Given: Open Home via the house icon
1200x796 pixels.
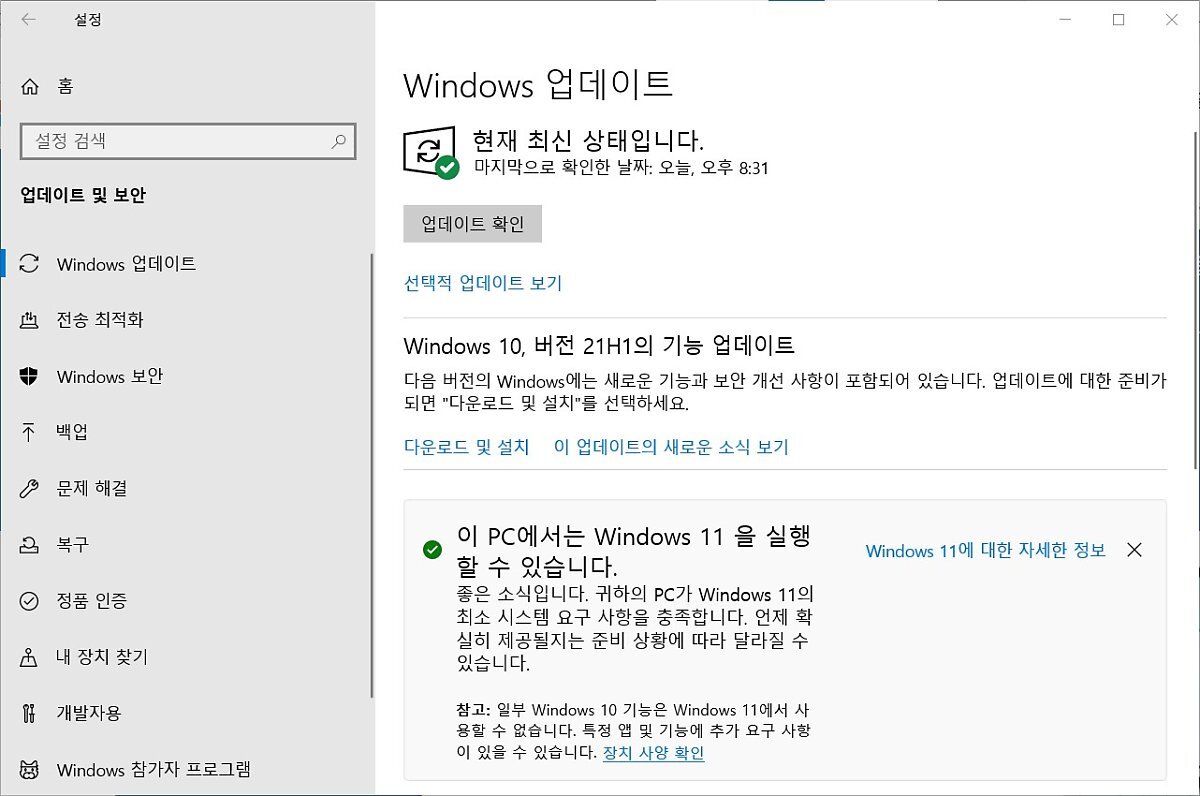Looking at the screenshot, I should coord(30,86).
